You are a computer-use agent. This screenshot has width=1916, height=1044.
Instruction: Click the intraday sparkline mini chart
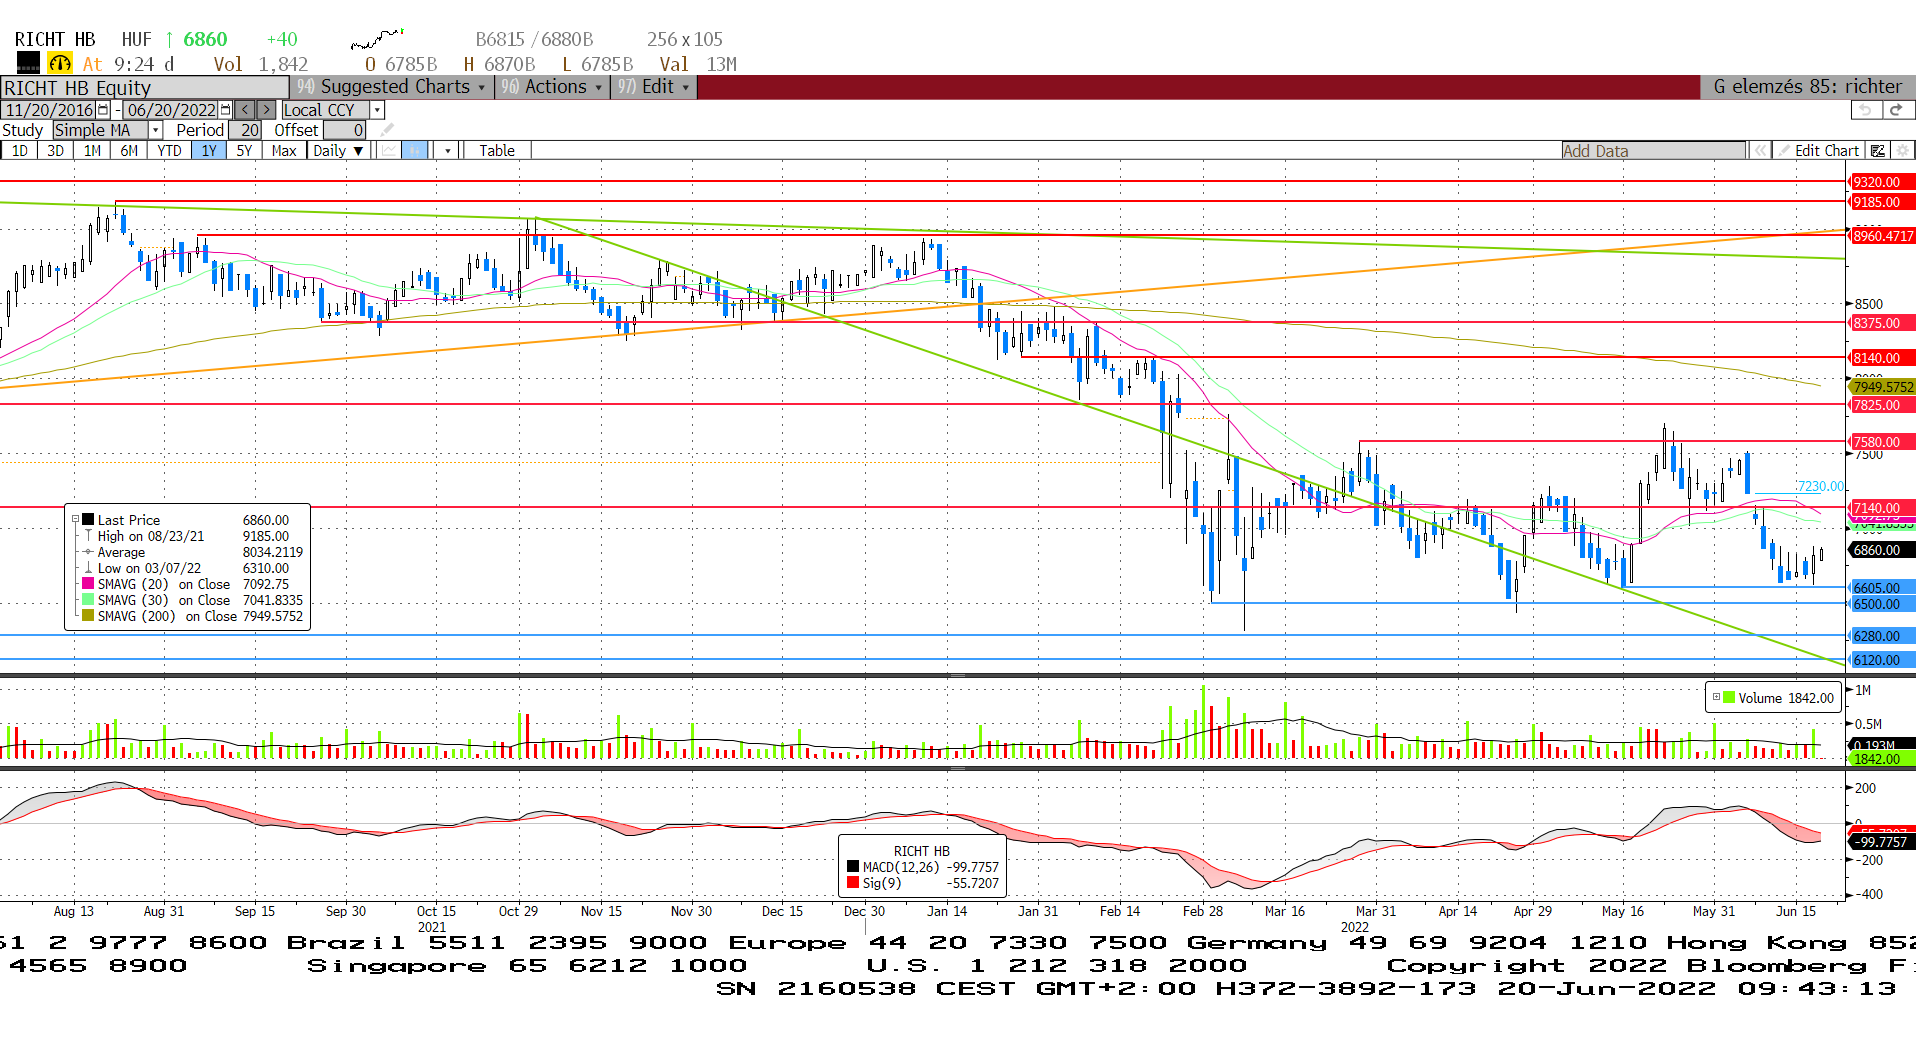[377, 39]
